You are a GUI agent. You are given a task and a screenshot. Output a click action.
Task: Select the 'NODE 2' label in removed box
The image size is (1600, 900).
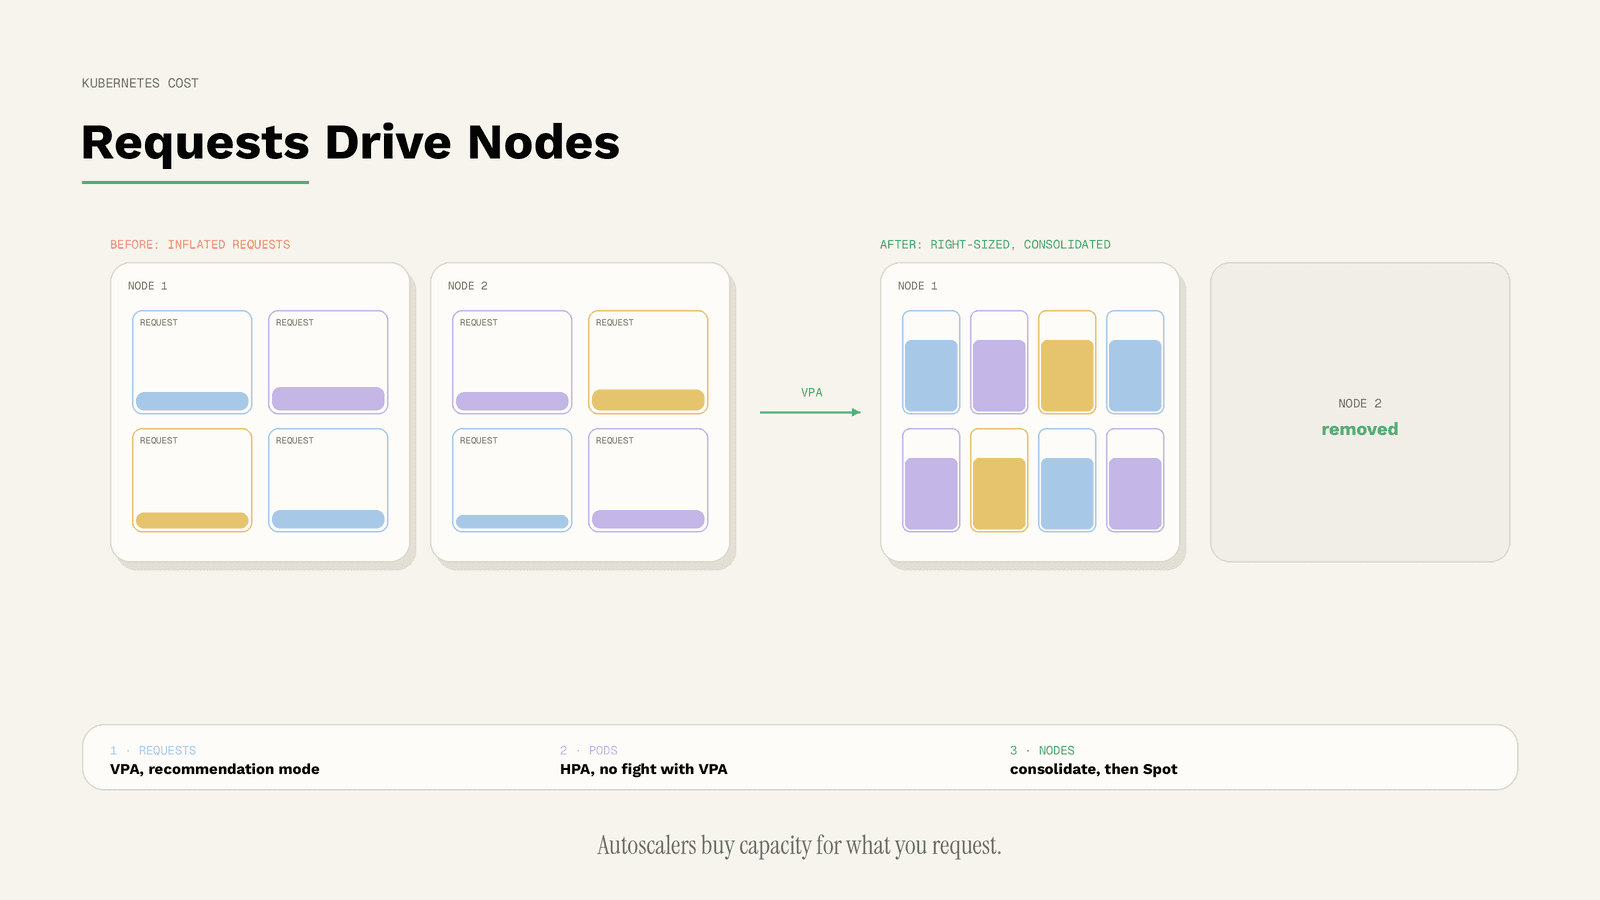(x=1360, y=403)
